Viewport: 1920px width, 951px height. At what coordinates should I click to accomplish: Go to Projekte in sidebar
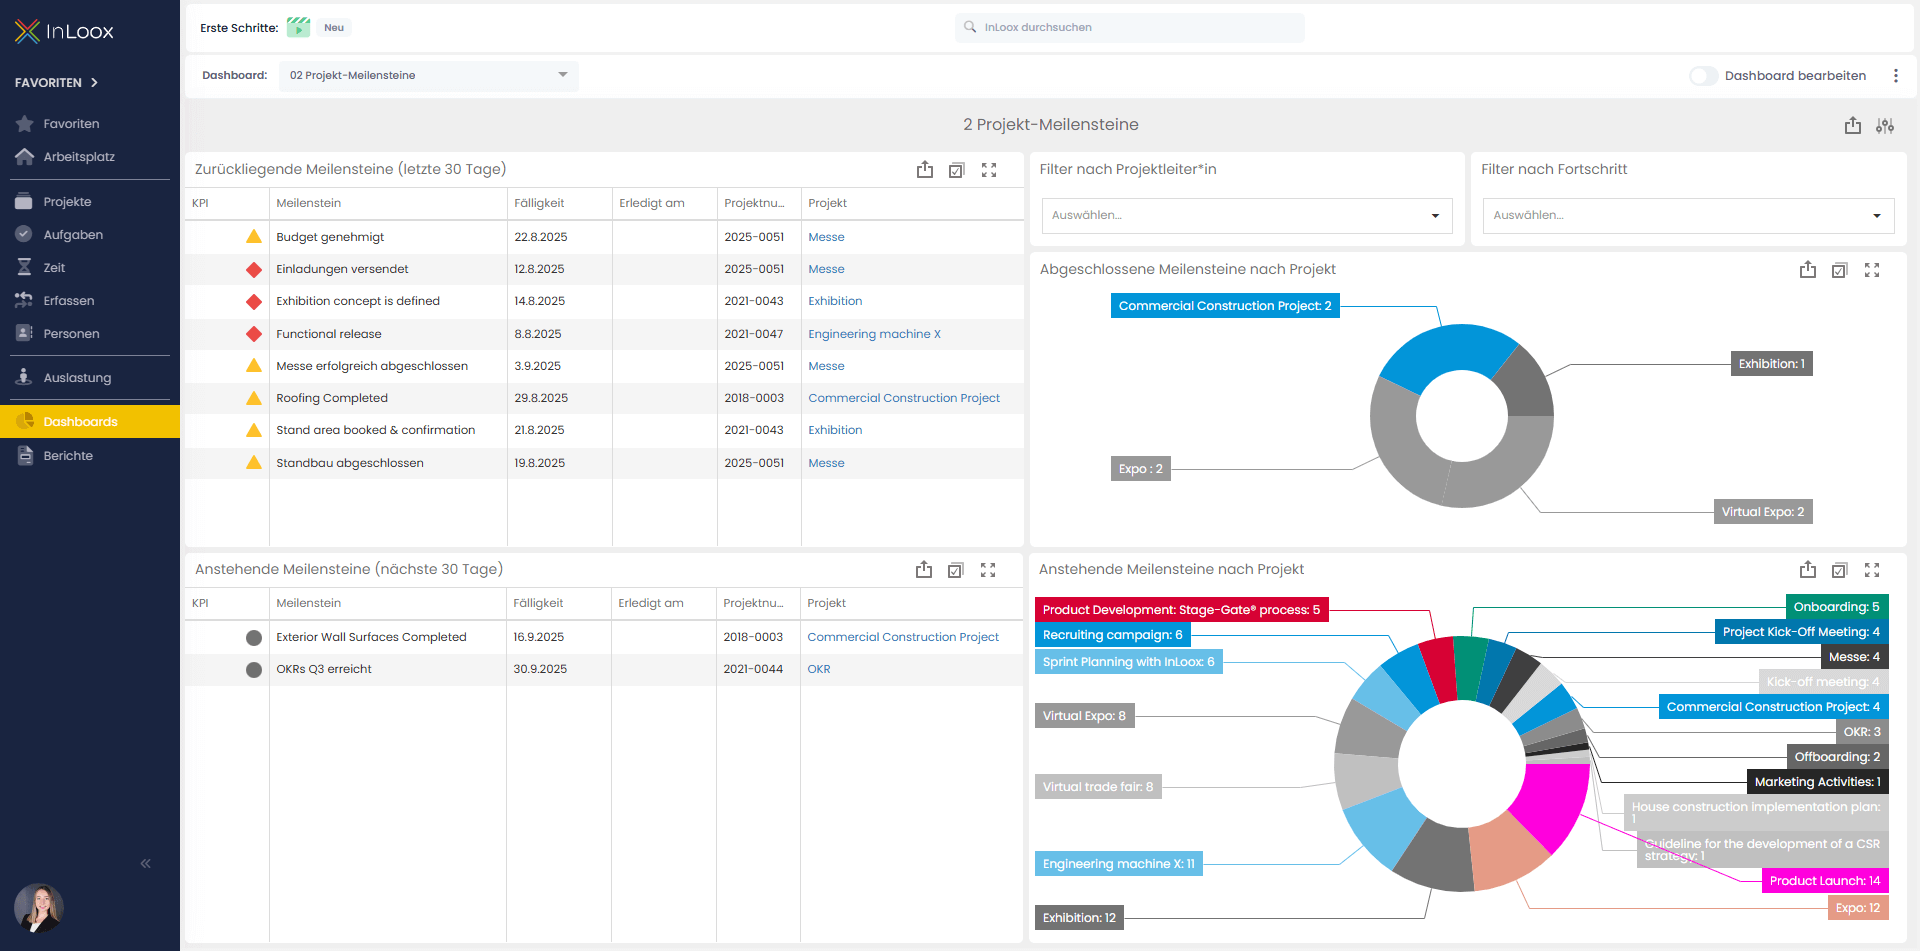(67, 202)
